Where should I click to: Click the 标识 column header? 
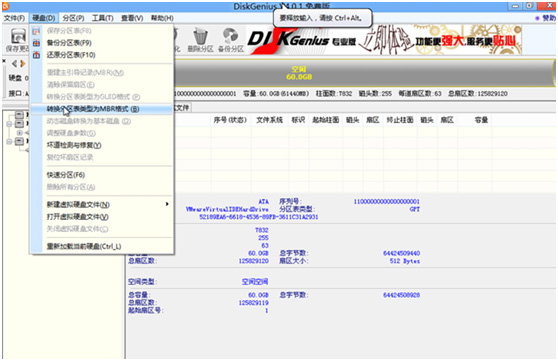298,120
